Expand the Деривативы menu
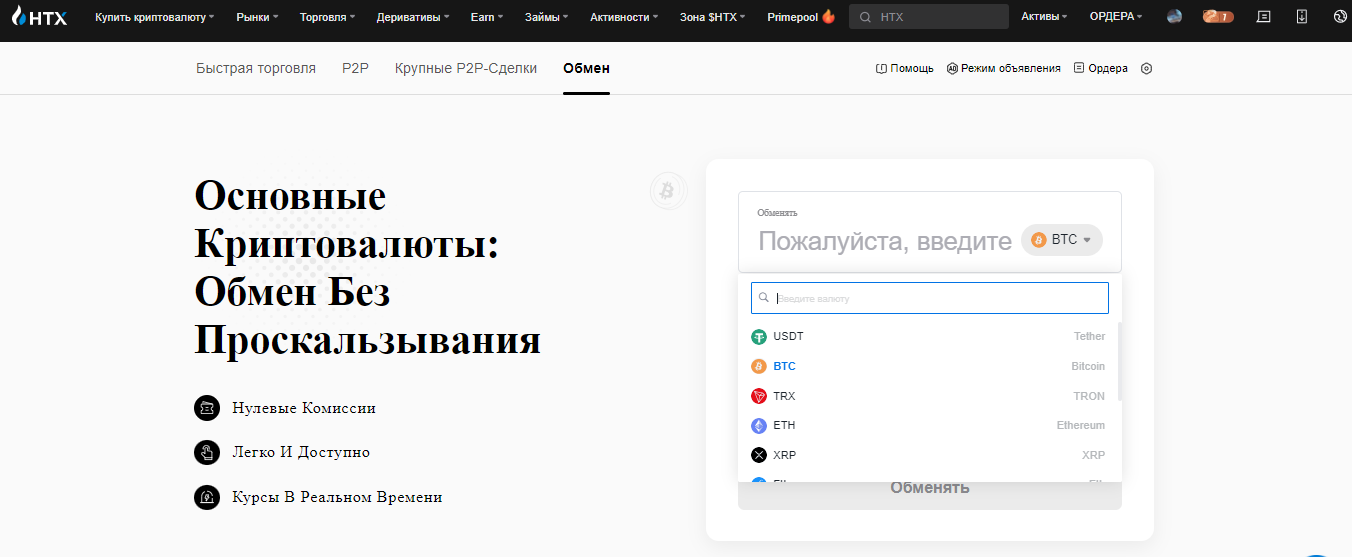1352x557 pixels. coord(413,17)
